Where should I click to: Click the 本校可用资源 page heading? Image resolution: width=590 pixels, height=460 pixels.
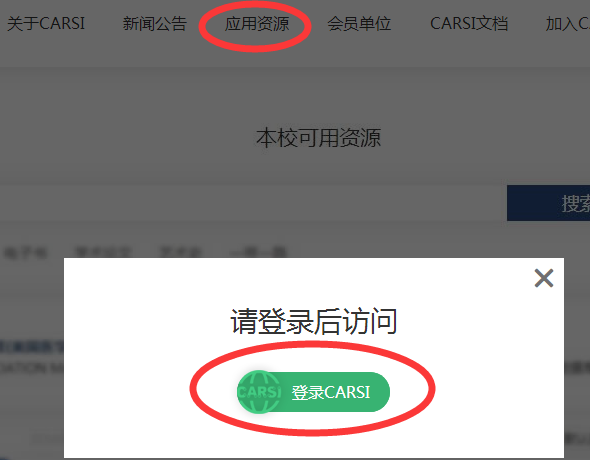(x=319, y=138)
